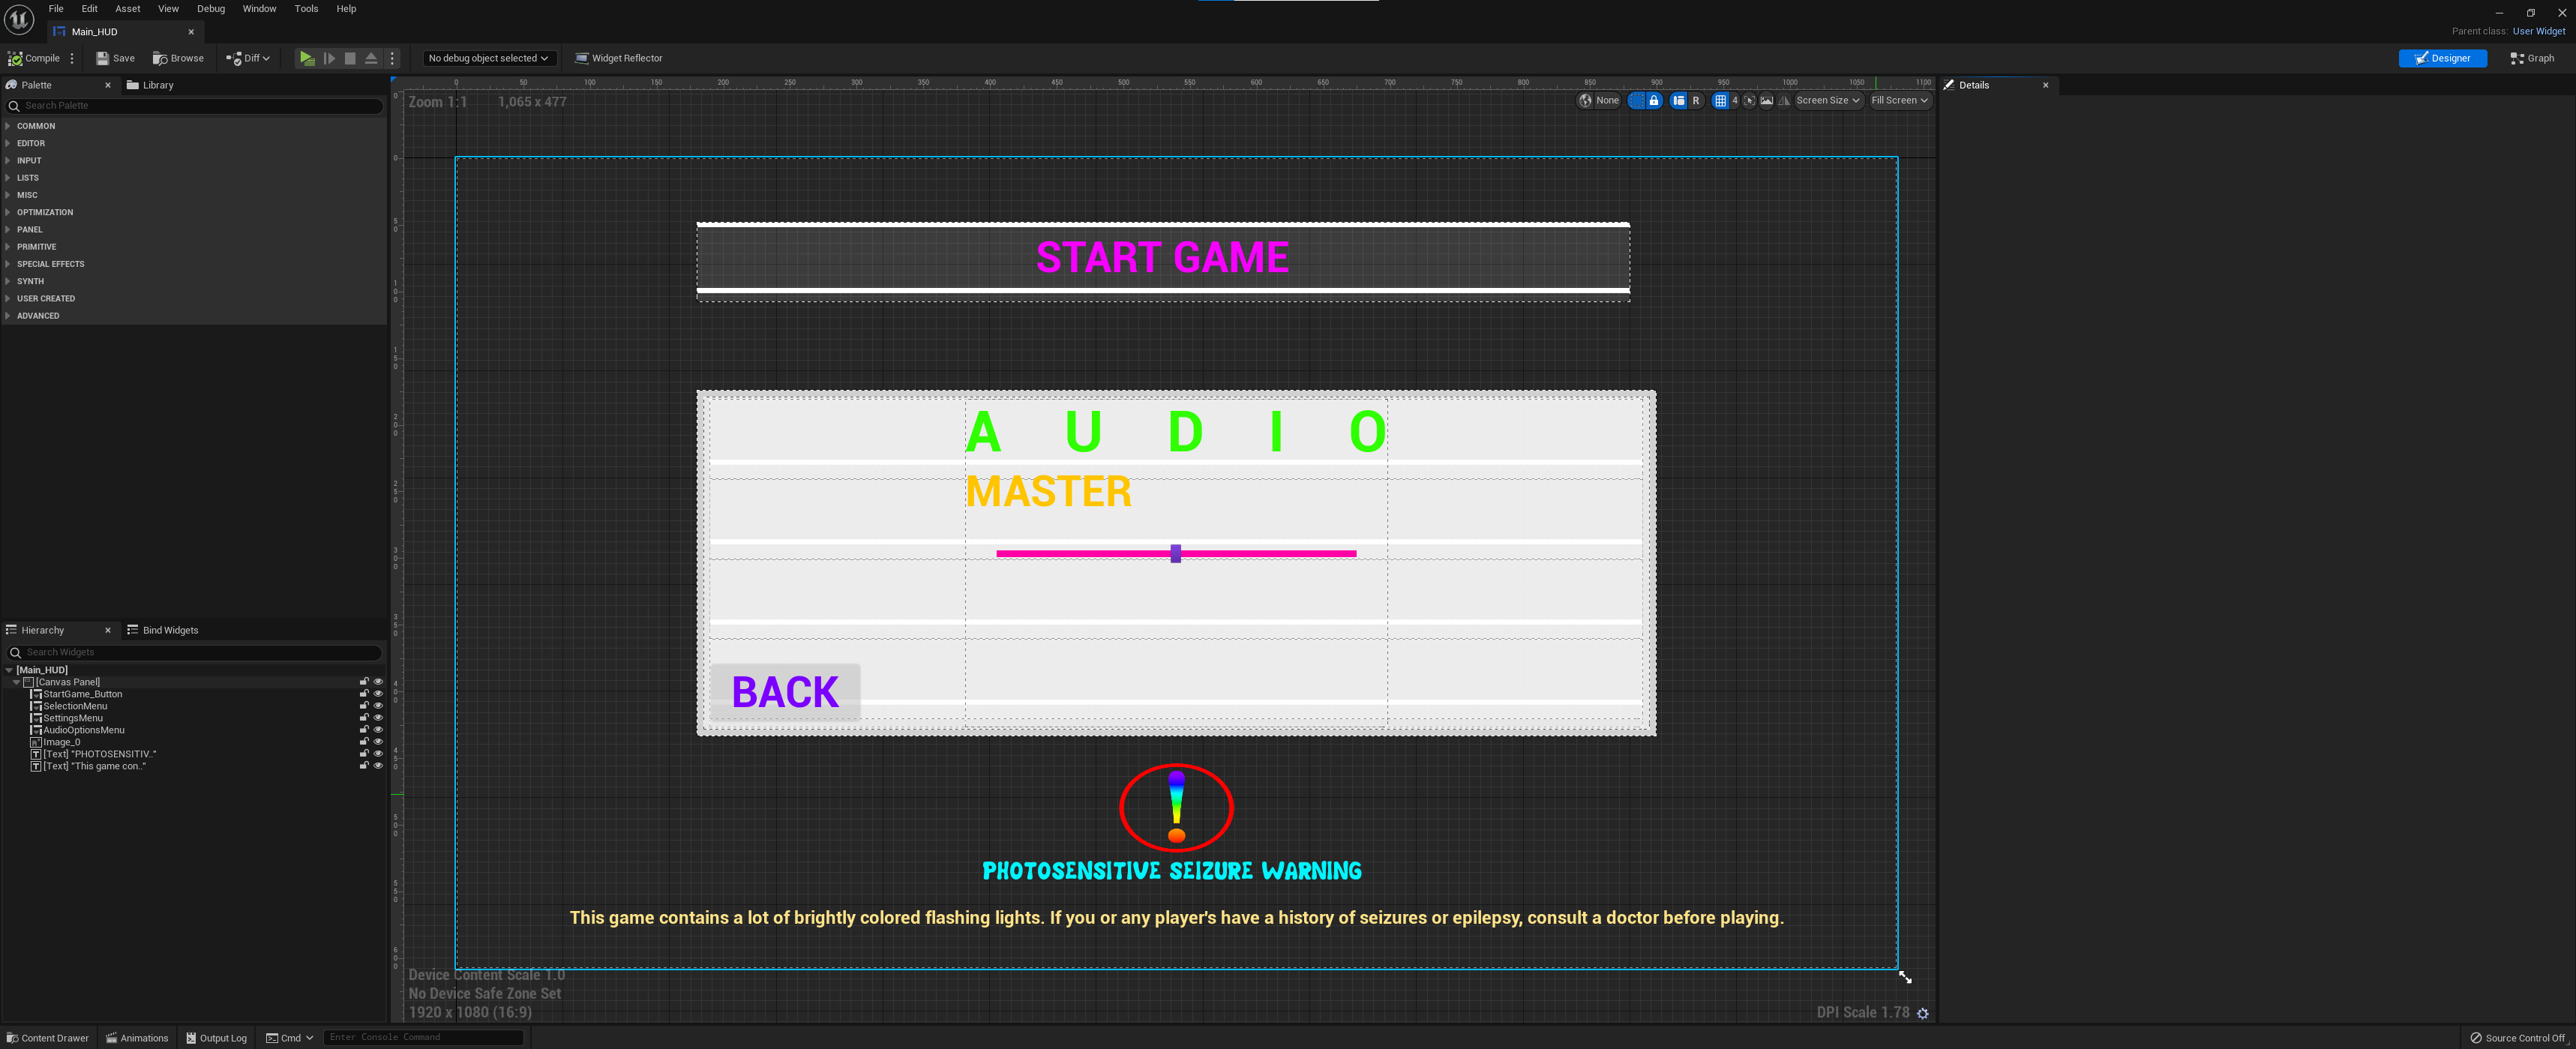Click the Search Palette input field
Viewport: 2576px width, 1049px height.
point(200,106)
